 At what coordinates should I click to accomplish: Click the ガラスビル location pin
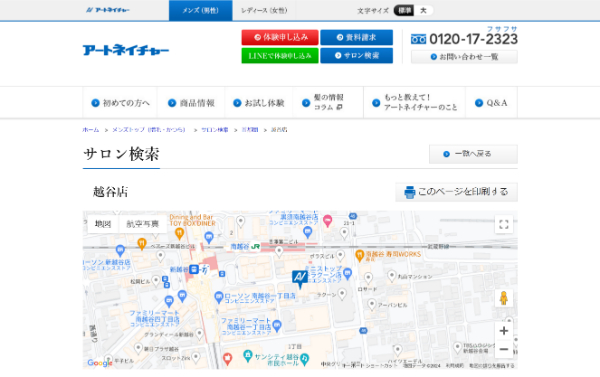pos(340,255)
